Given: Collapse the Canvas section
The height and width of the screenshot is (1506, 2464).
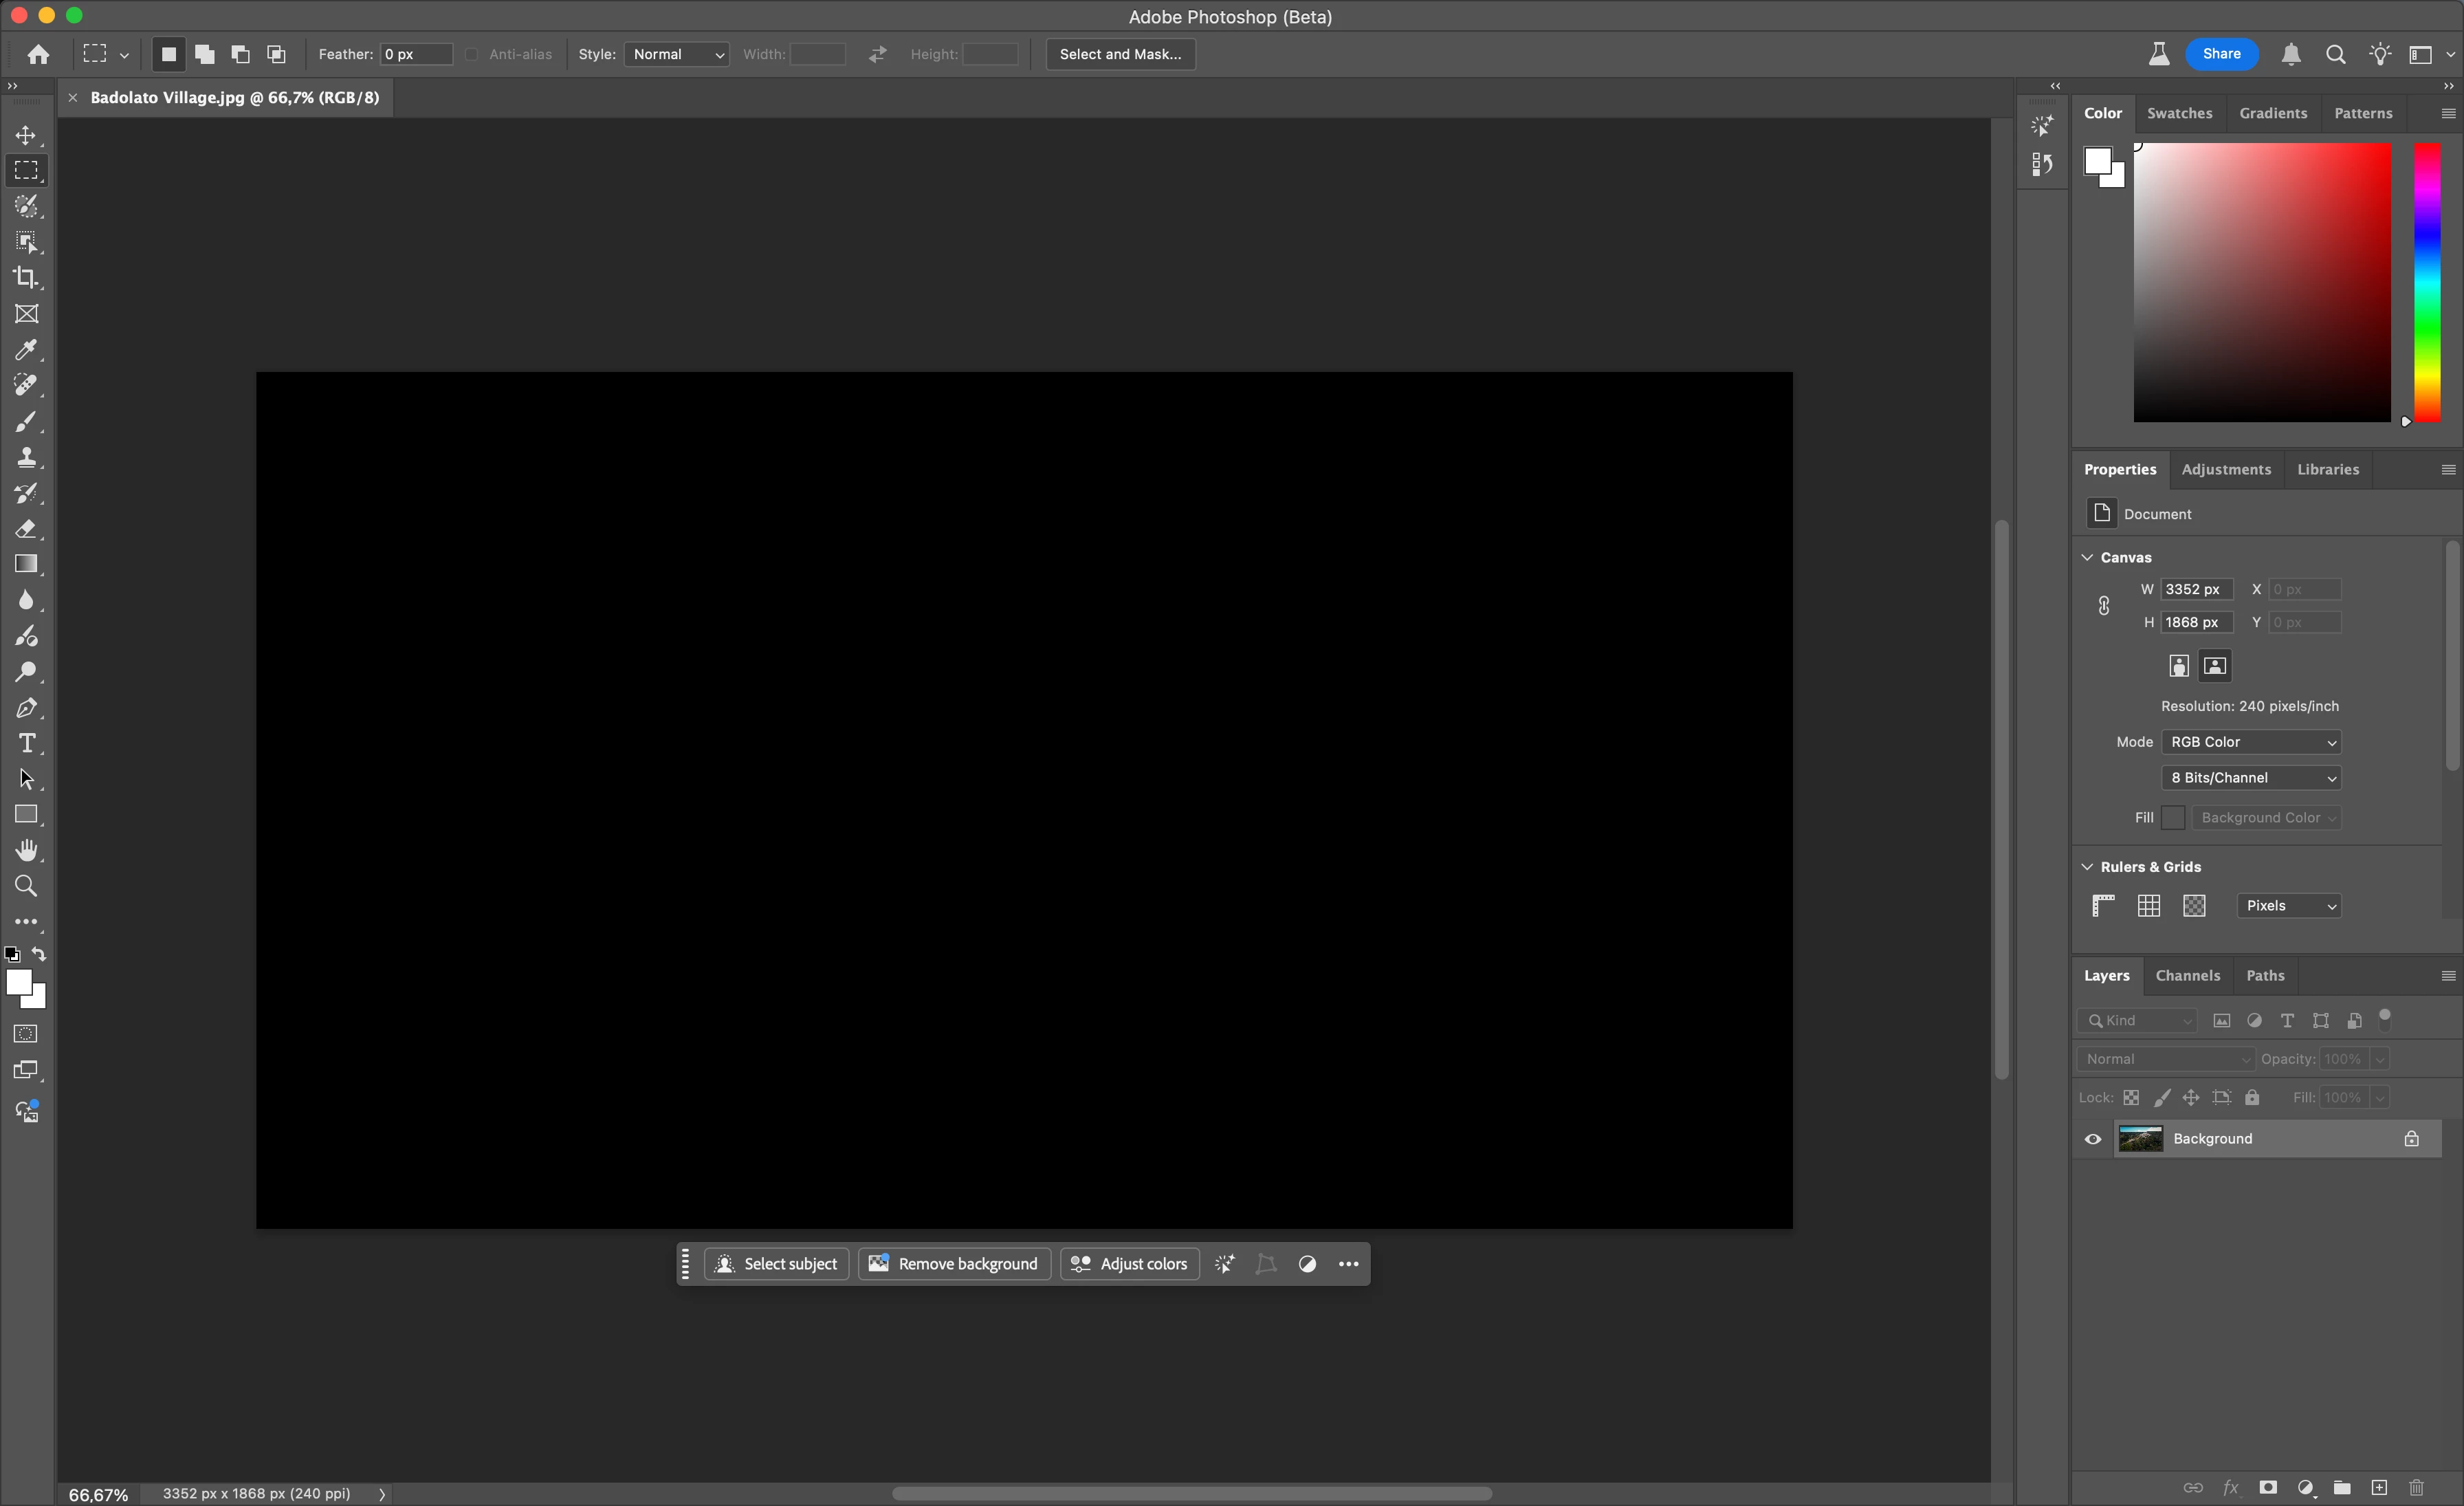Looking at the screenshot, I should click(2087, 558).
